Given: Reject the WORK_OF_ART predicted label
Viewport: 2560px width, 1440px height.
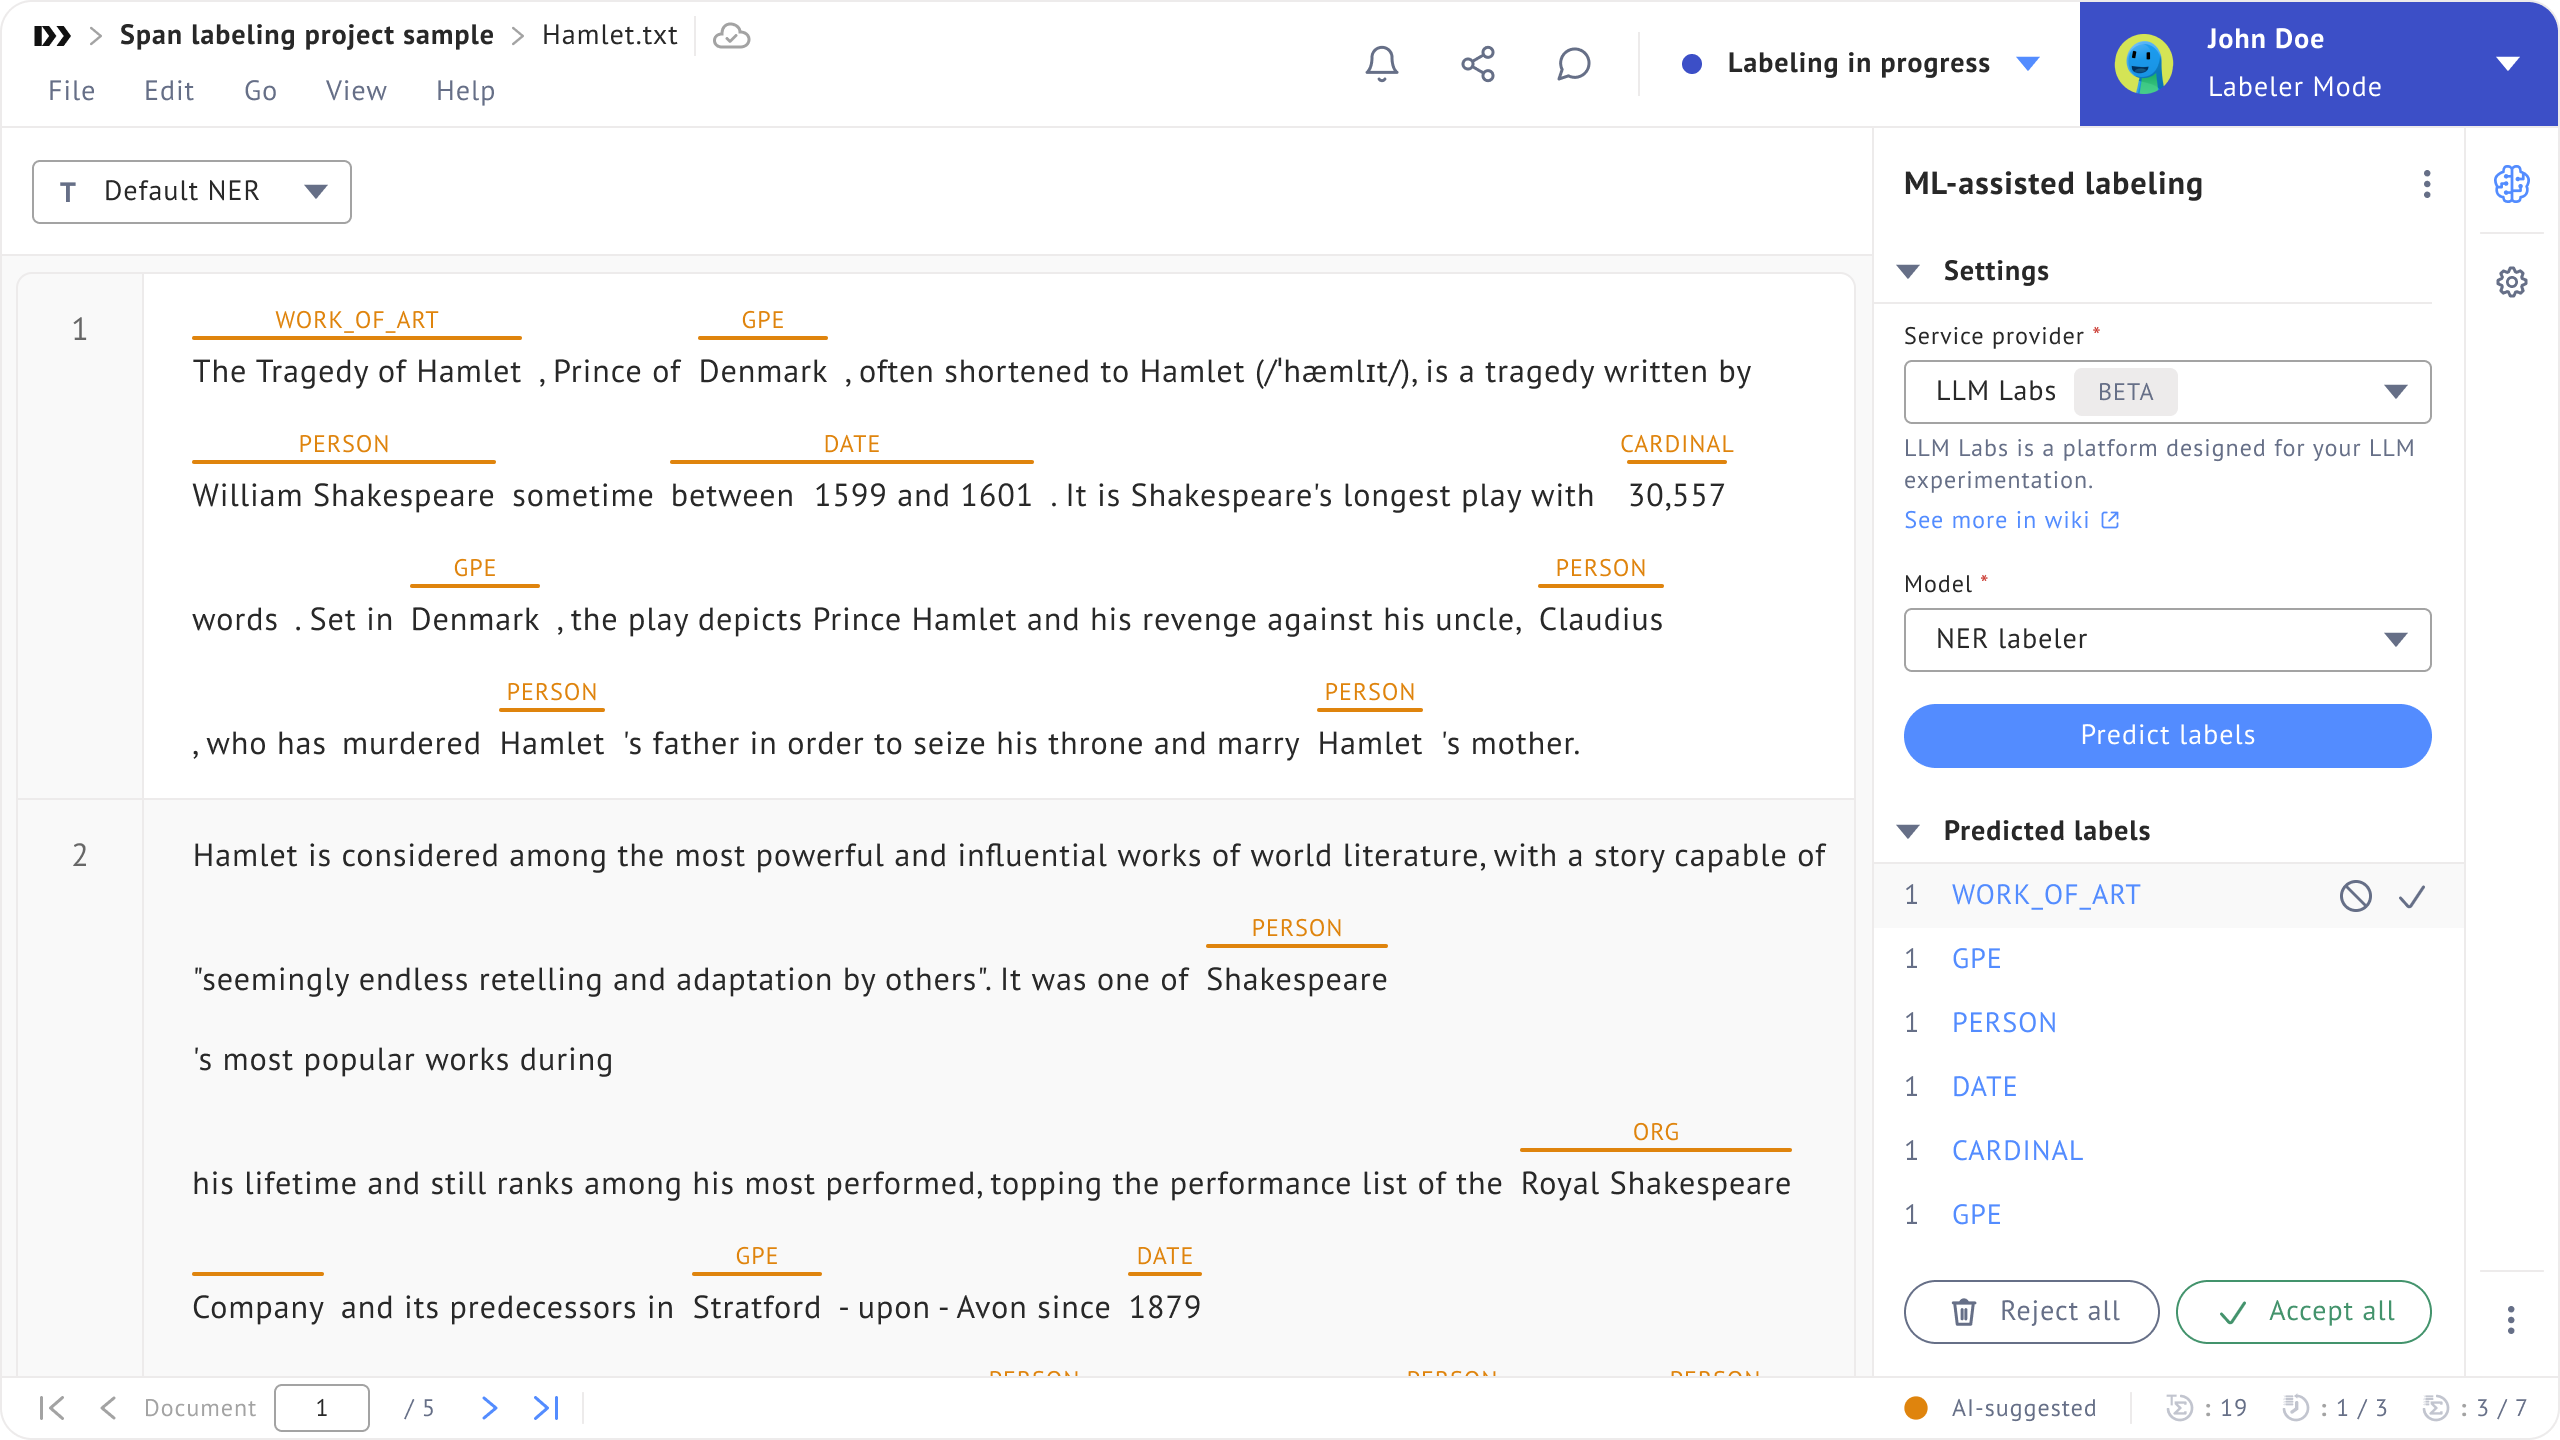Looking at the screenshot, I should tap(2356, 895).
